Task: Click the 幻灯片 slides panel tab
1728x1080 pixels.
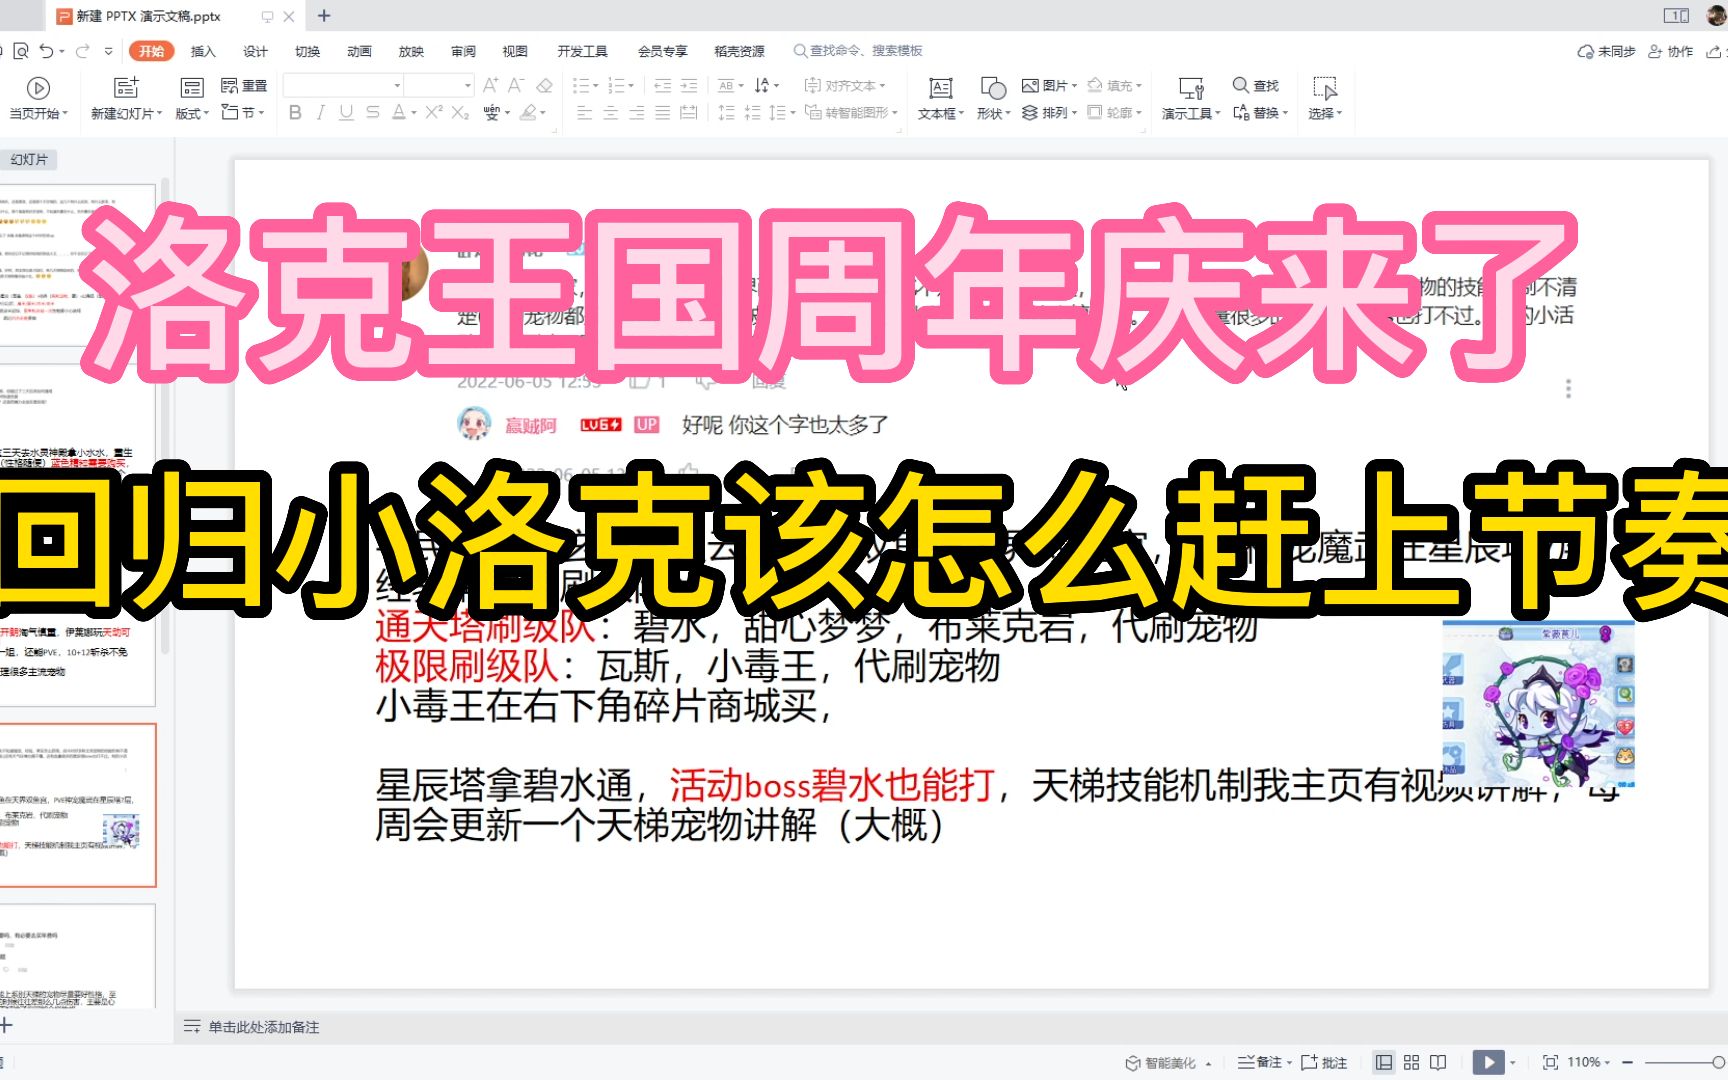Action: tap(29, 160)
